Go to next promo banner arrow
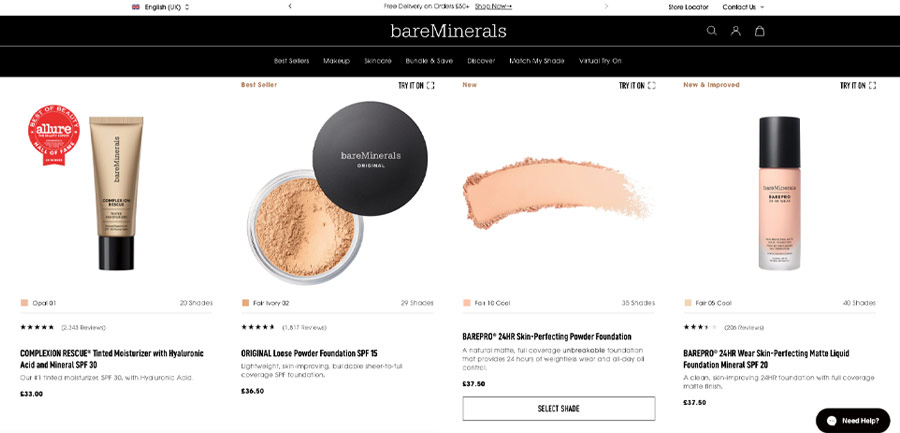This screenshot has width=900, height=433. 606,6
